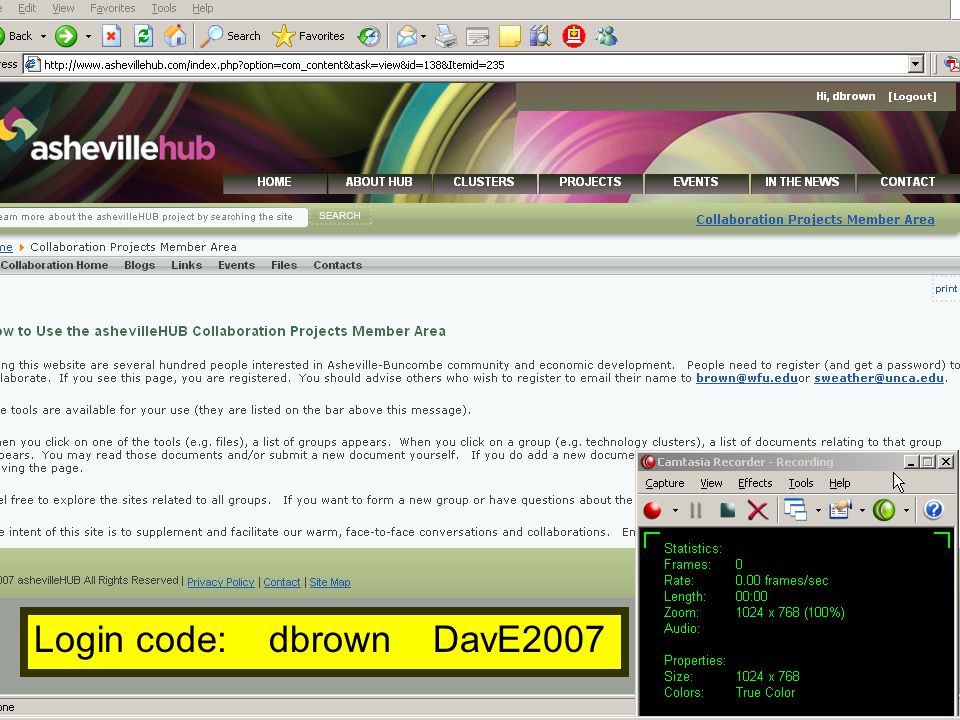This screenshot has width=960, height=720.
Task: Open Files in collaboration menu
Action: pyautogui.click(x=284, y=265)
